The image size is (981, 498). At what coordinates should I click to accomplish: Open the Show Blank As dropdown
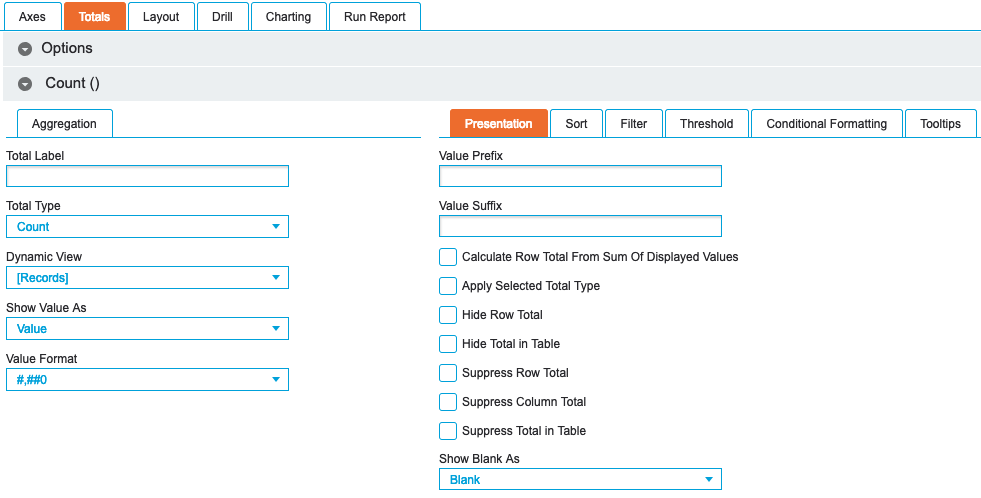pos(580,480)
